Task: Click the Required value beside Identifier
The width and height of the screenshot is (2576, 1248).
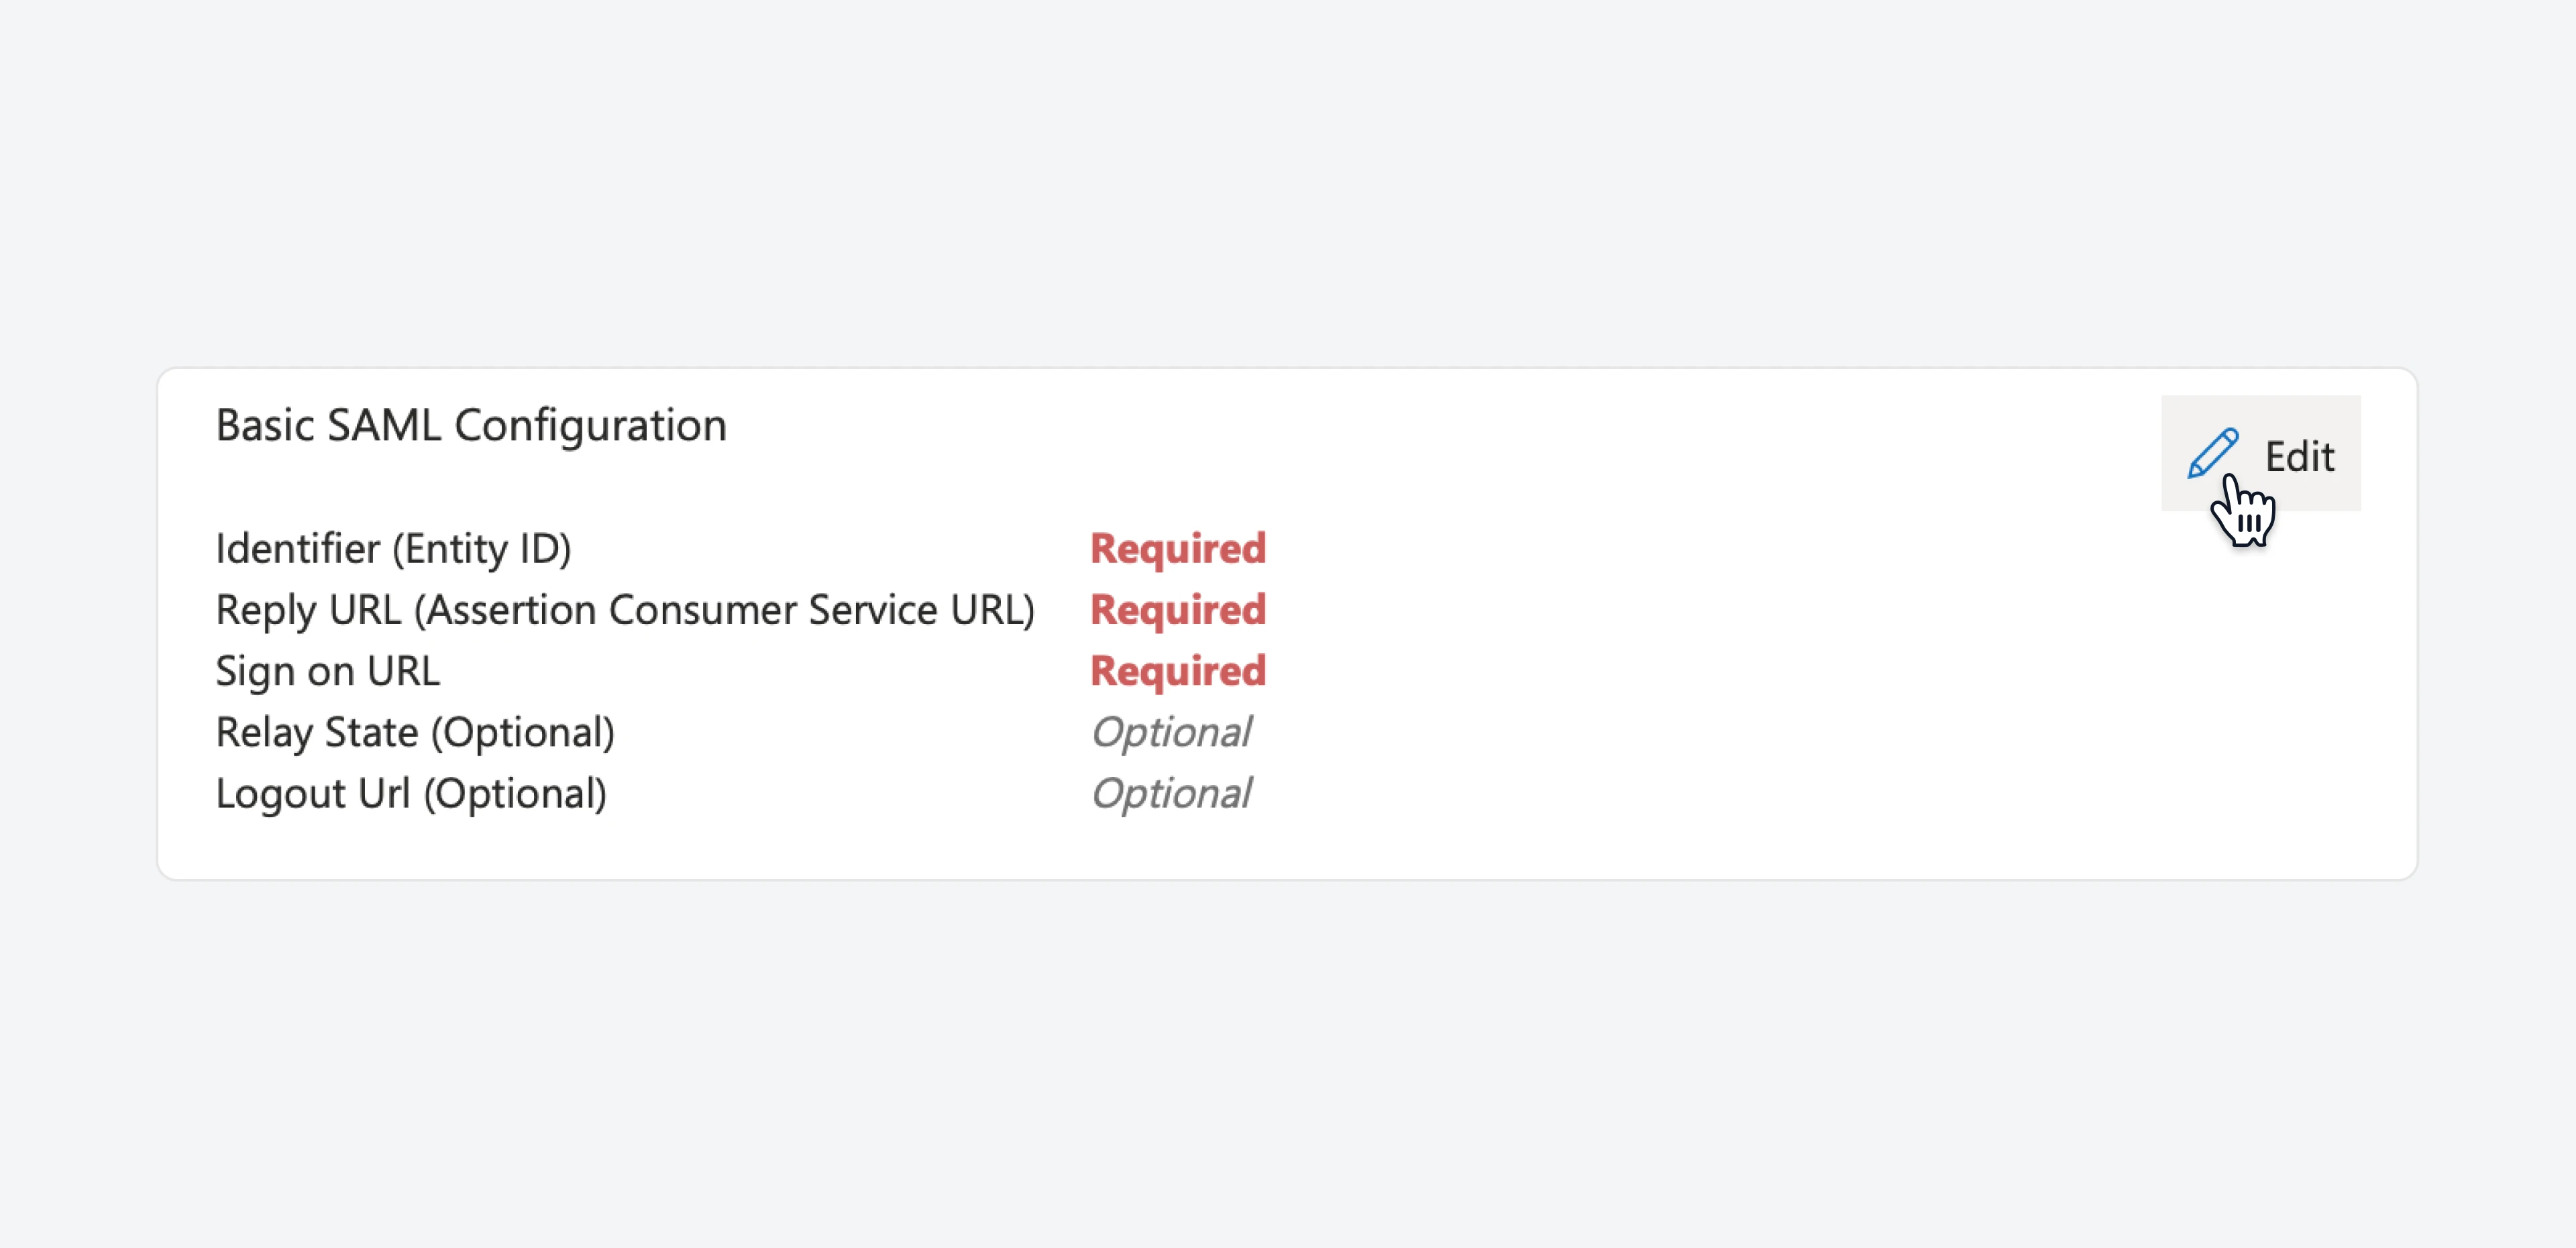Action: tap(1178, 549)
